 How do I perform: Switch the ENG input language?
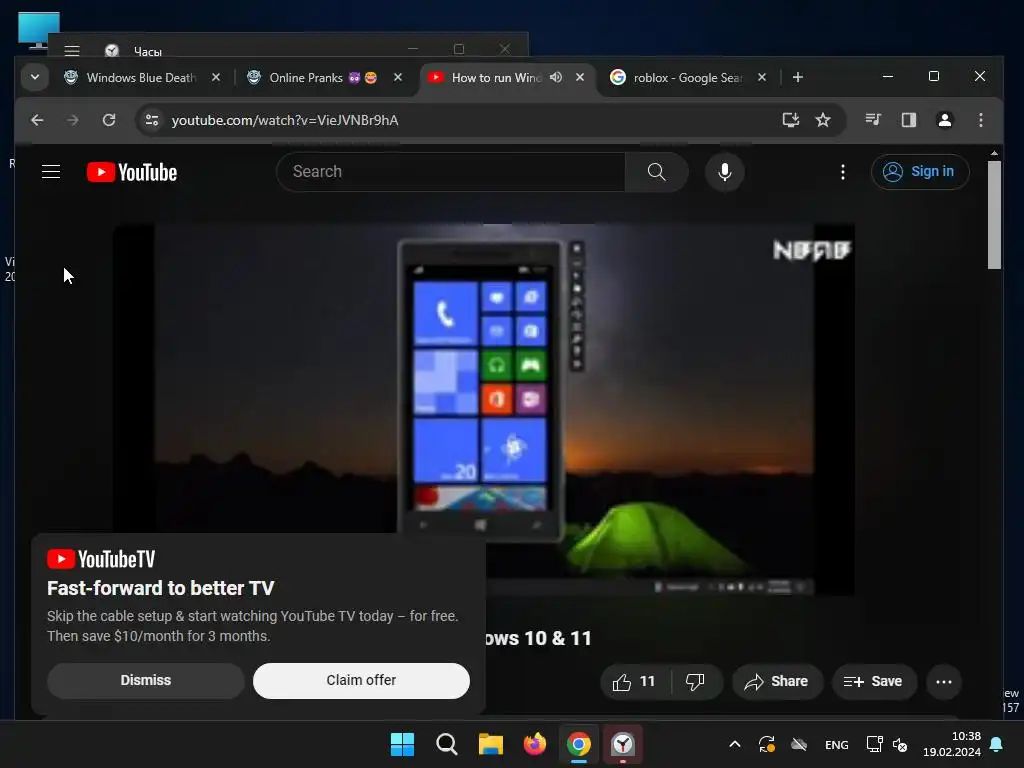tap(837, 744)
